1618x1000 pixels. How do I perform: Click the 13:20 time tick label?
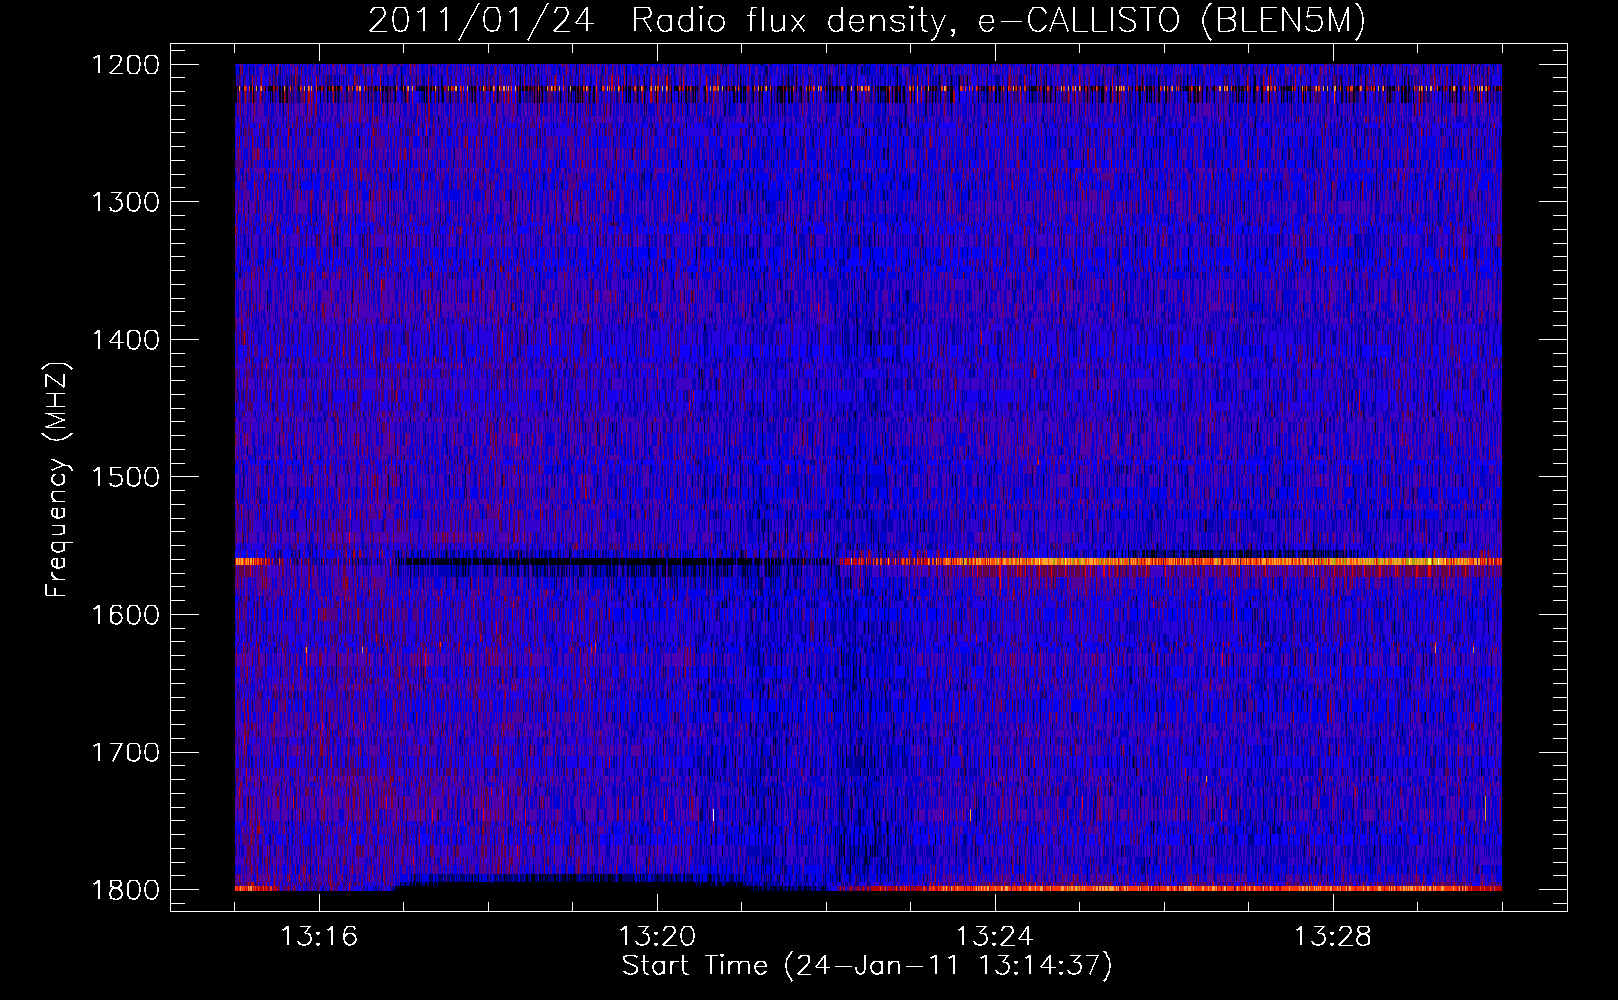click(x=657, y=937)
